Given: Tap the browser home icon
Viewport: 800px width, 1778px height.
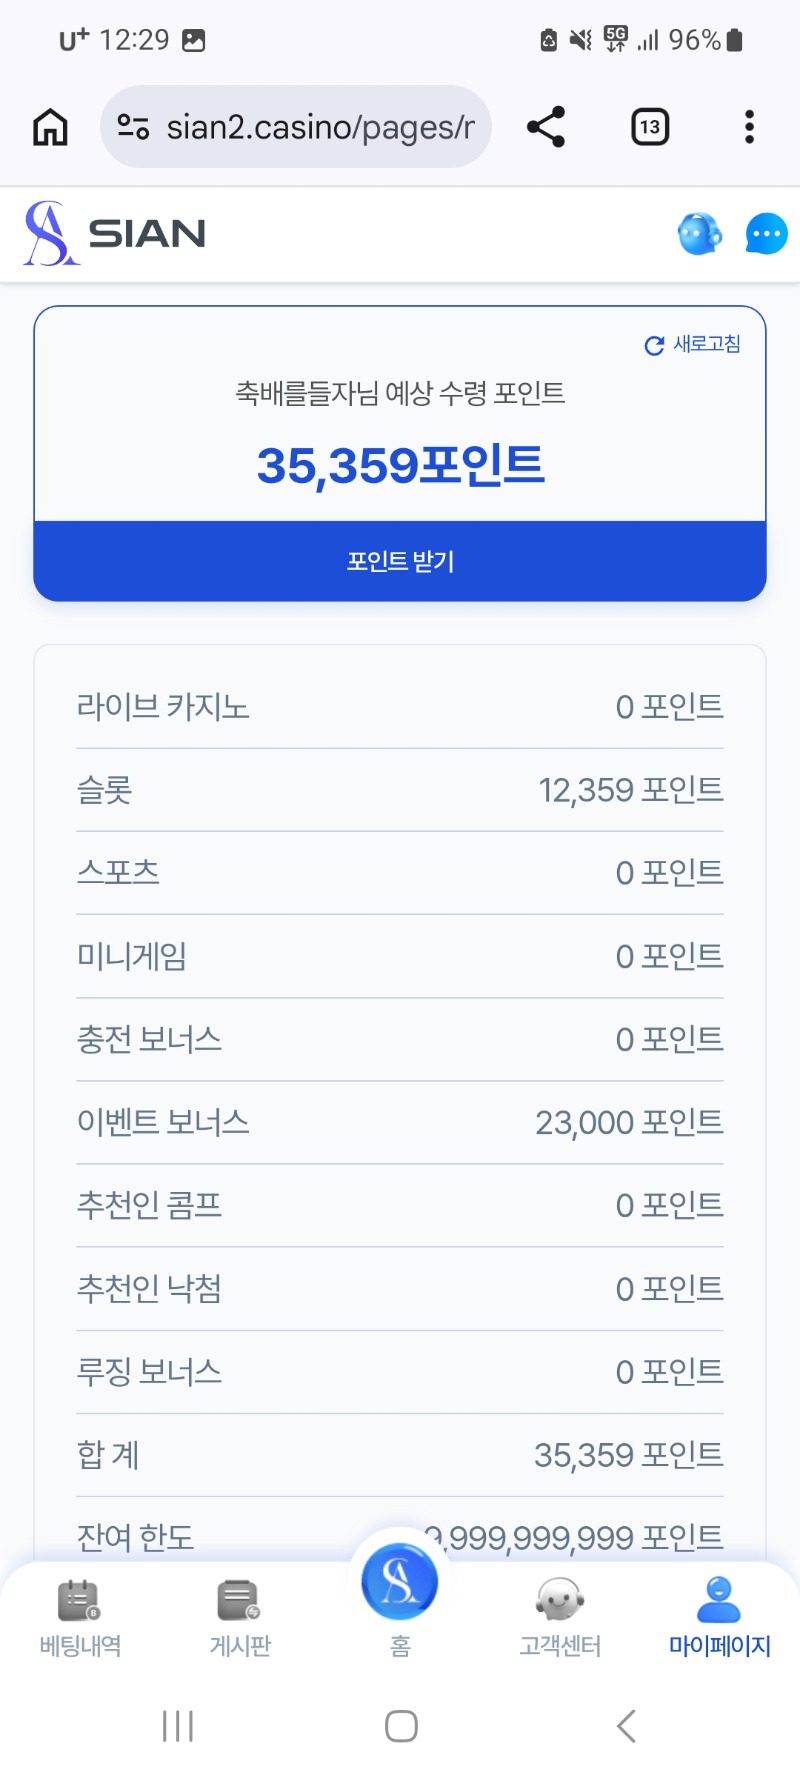Looking at the screenshot, I should coord(50,127).
